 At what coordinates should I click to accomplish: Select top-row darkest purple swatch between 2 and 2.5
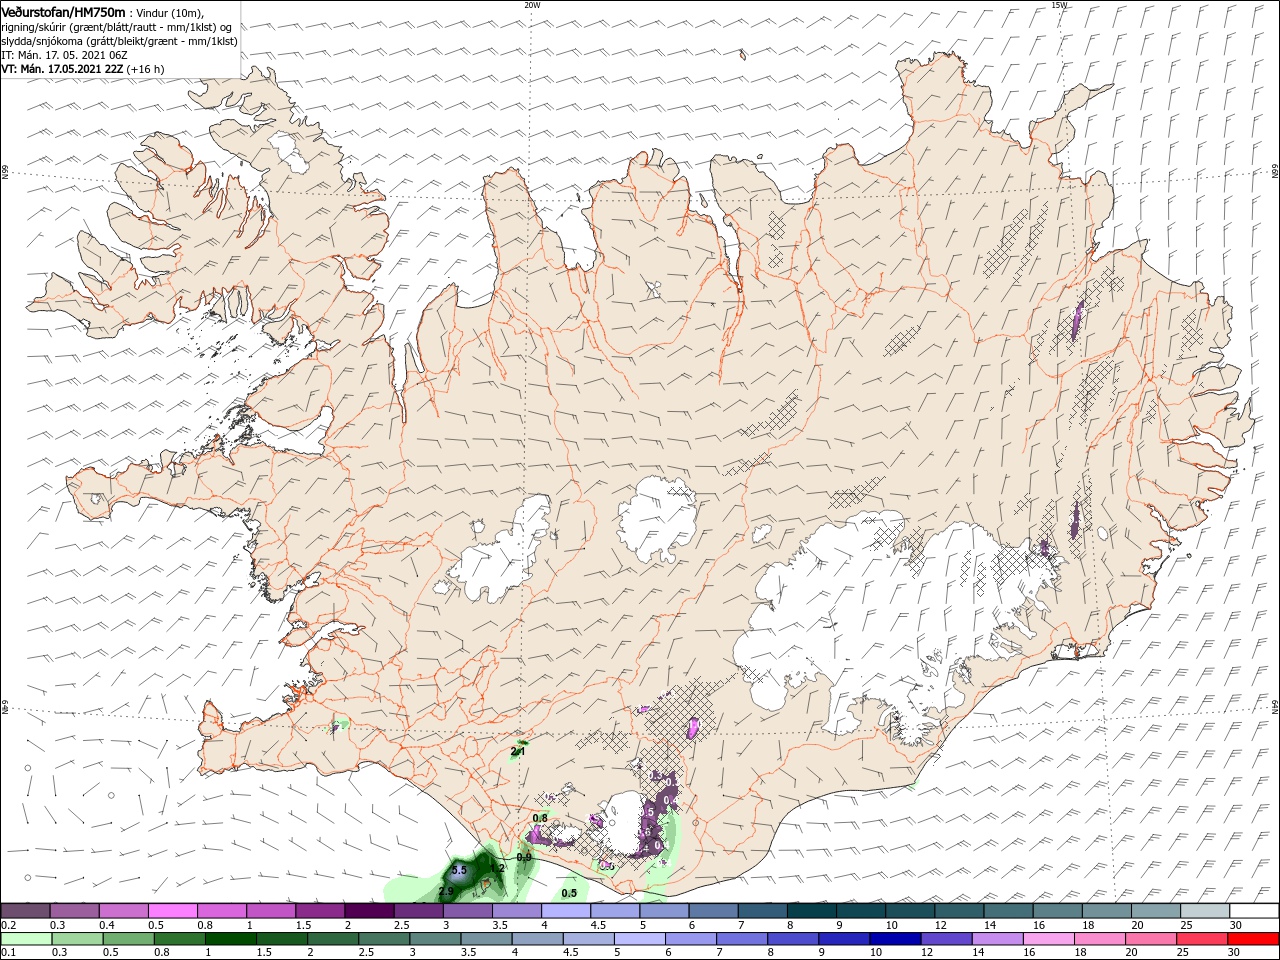[x=369, y=911]
